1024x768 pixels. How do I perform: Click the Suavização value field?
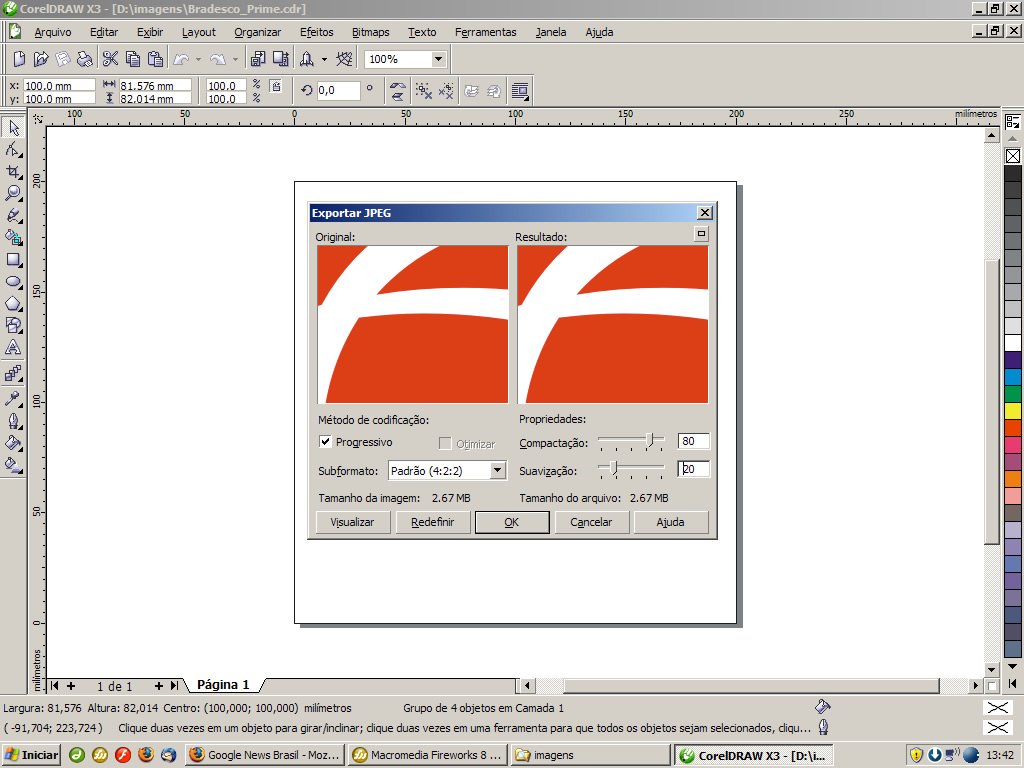click(x=694, y=469)
